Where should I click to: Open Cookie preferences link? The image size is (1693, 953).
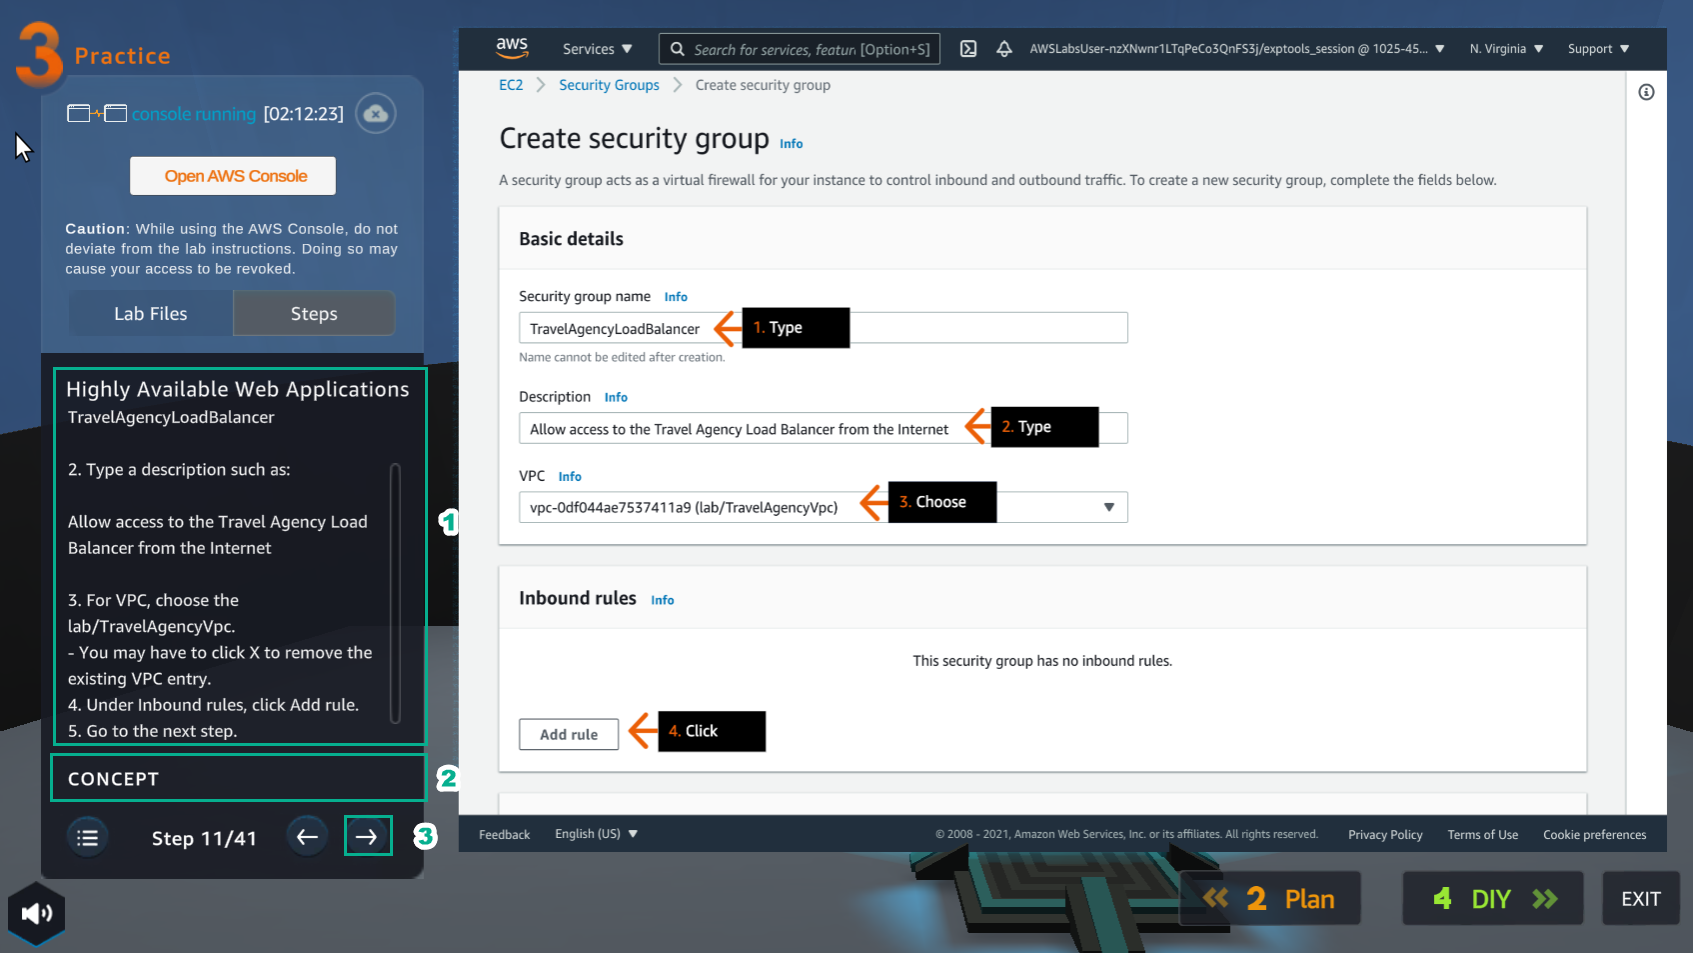1594,834
